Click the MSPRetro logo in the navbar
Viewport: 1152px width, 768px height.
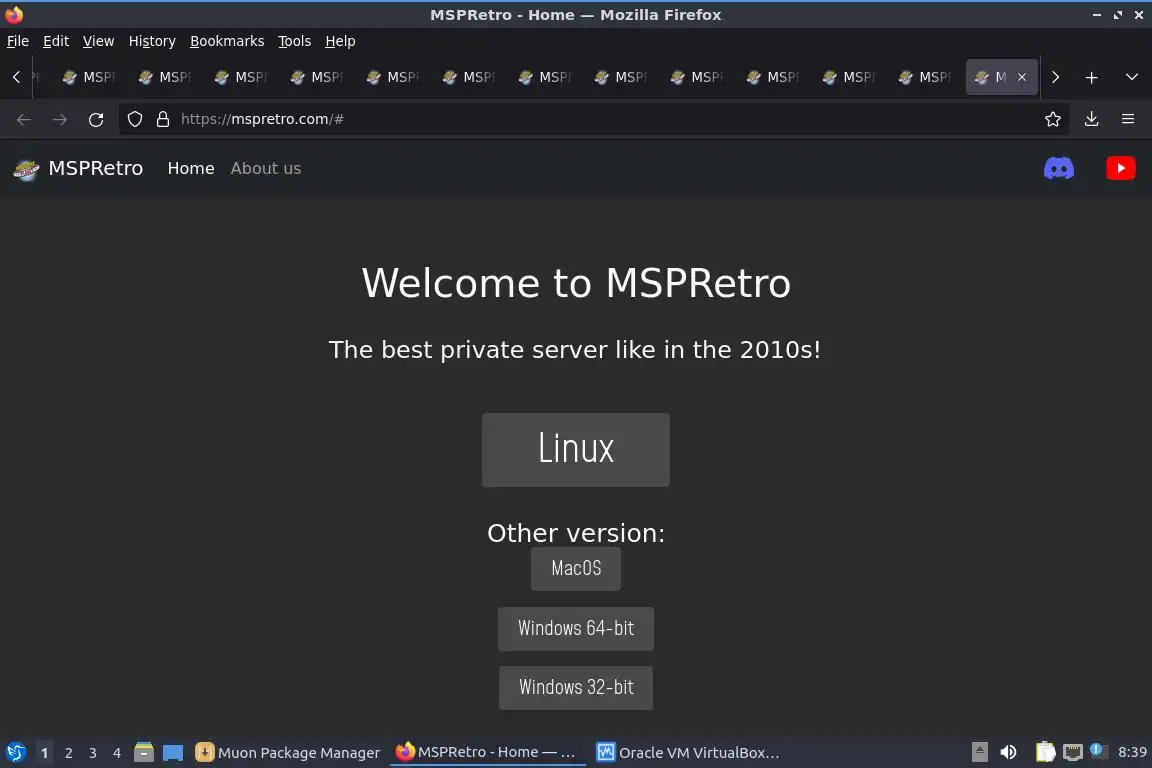pyautogui.click(x=26, y=169)
